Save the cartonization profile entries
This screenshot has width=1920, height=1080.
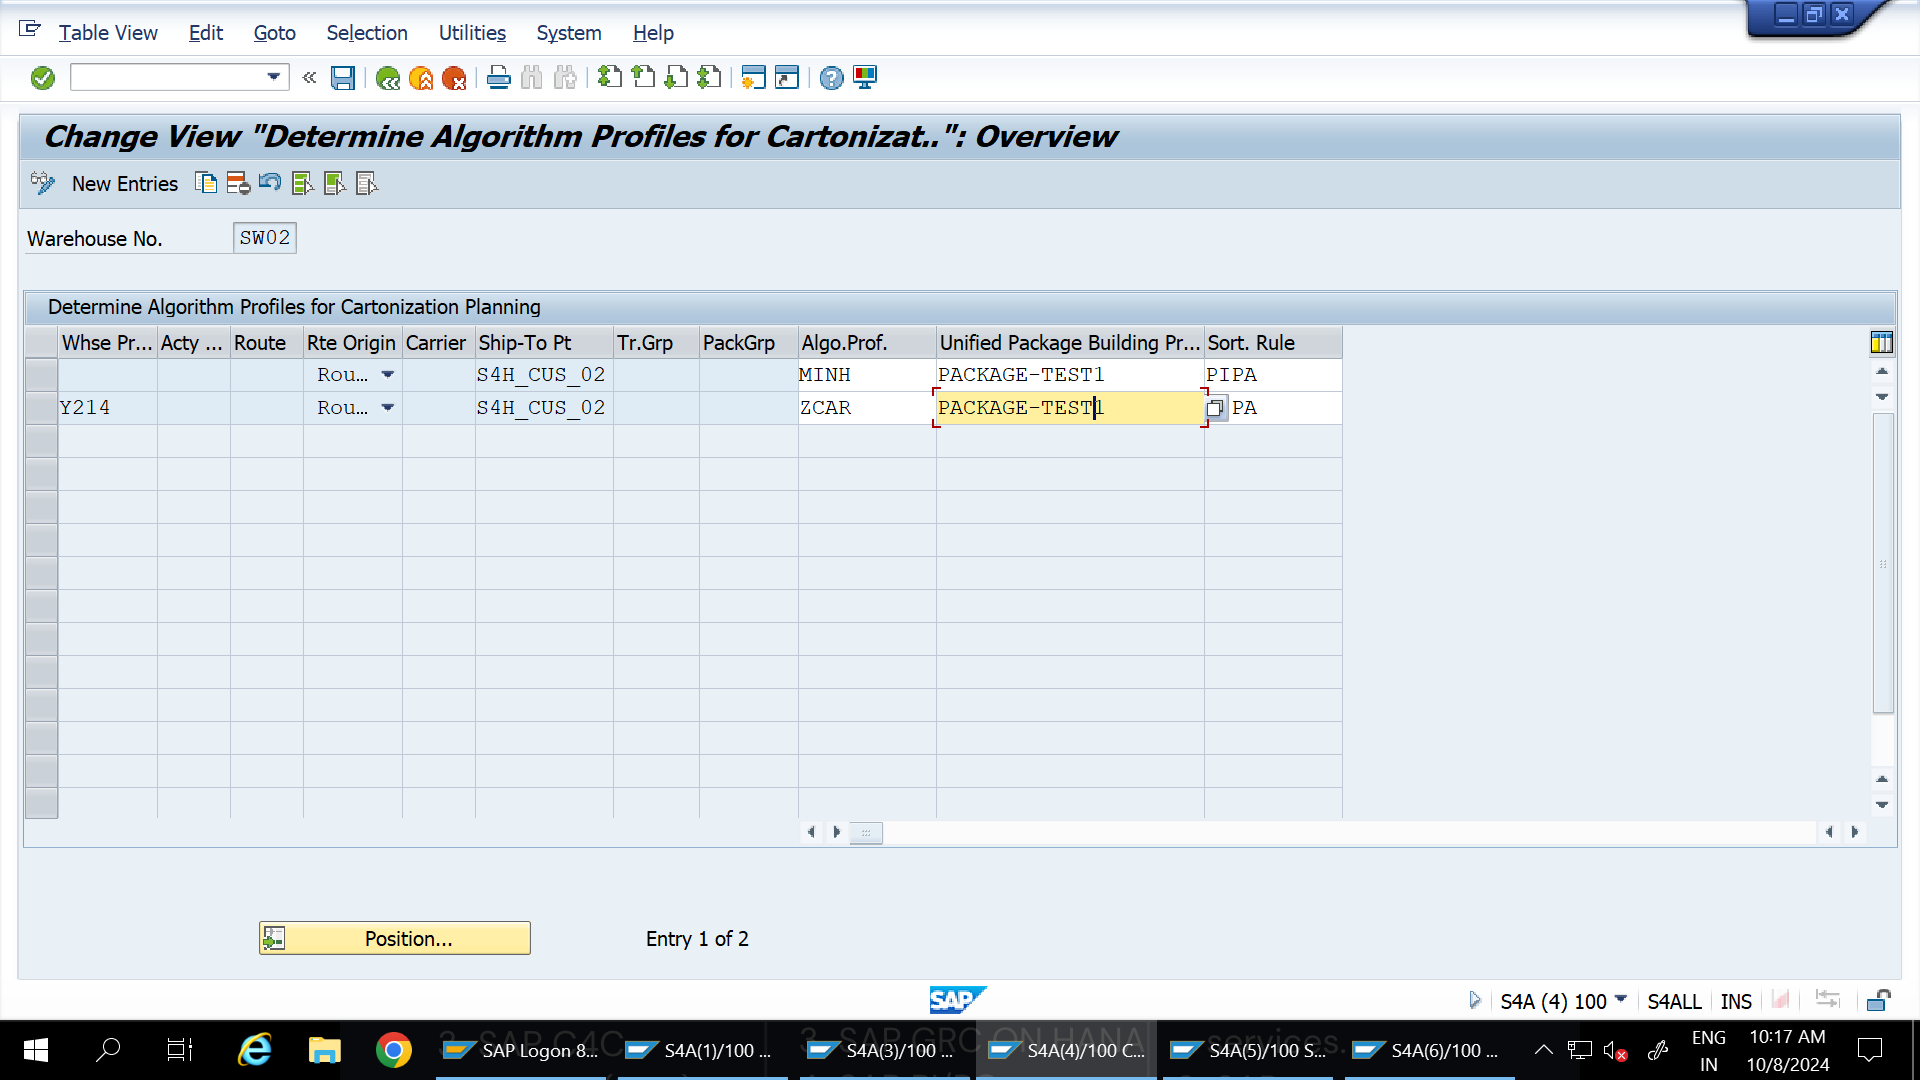click(343, 78)
